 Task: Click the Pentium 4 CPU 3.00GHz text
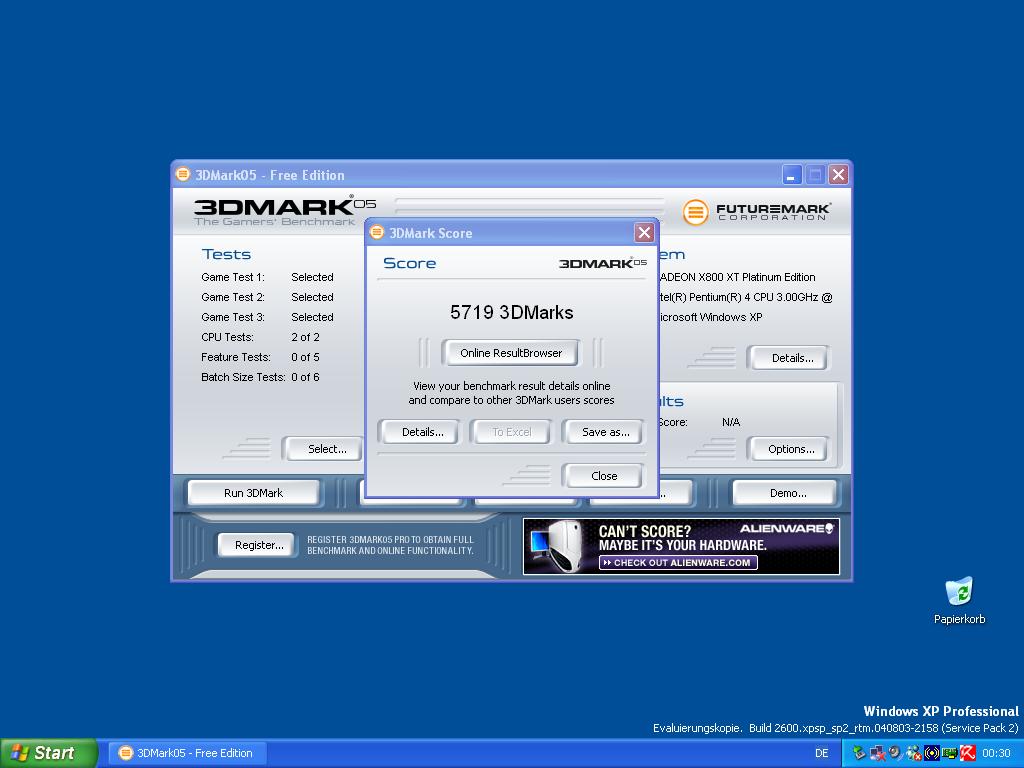(746, 297)
